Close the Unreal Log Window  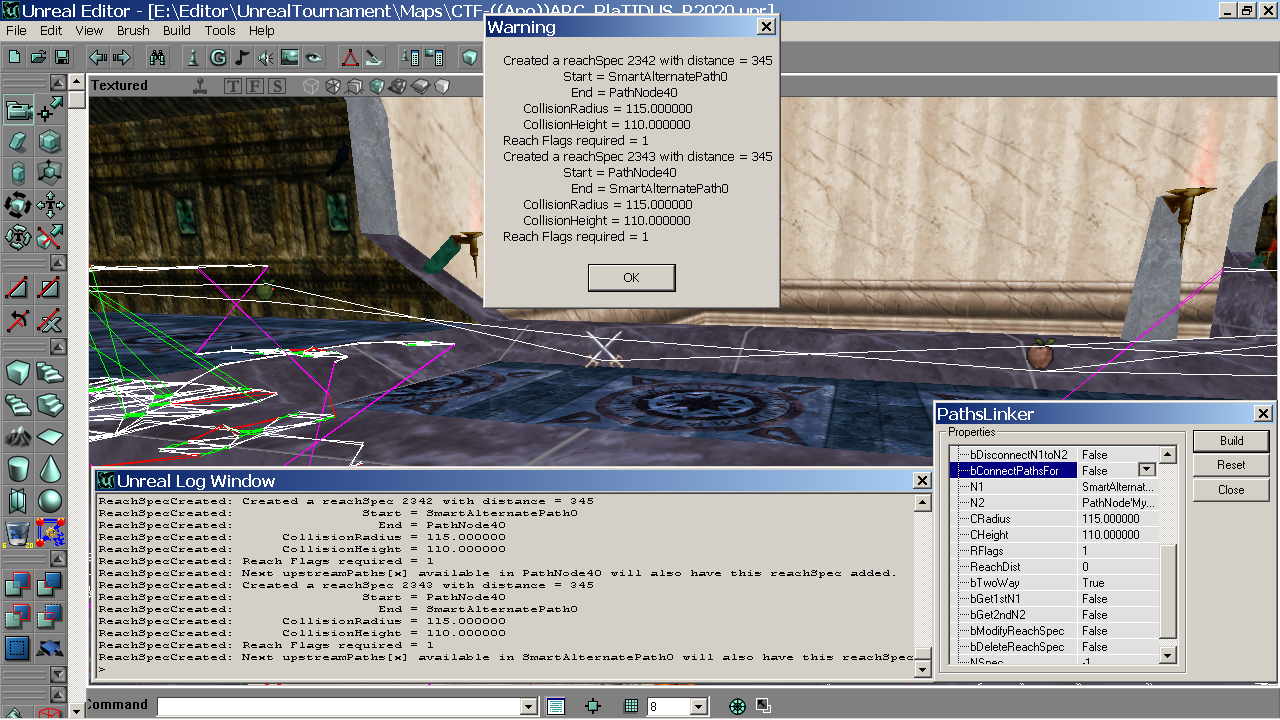[923, 481]
